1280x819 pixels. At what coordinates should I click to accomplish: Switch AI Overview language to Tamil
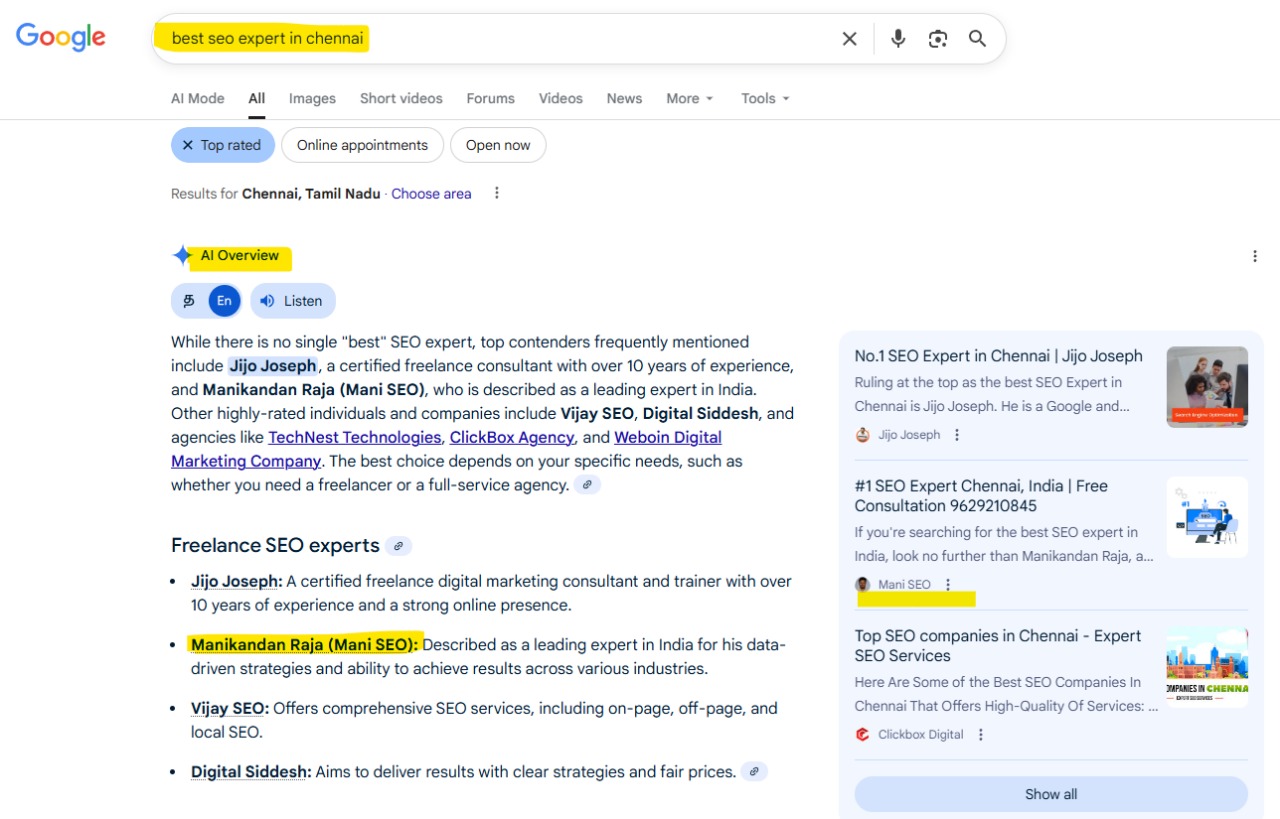[189, 301]
